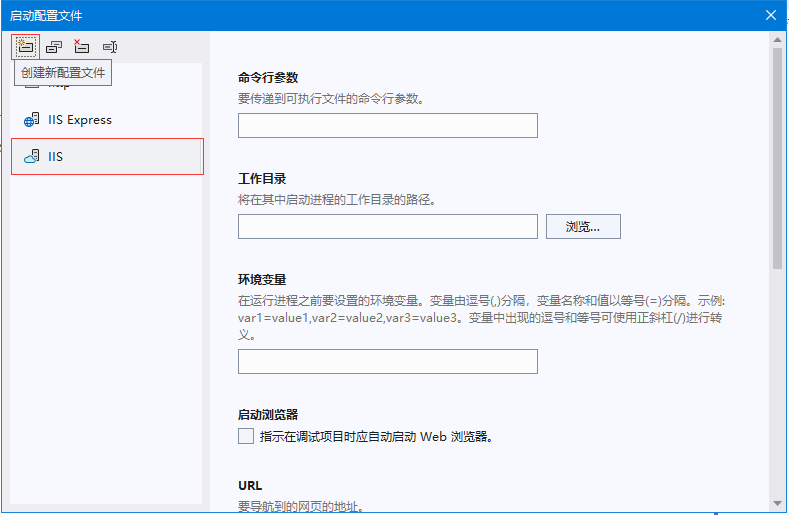
Task: Click the scrollbar down arrow
Action: [777, 503]
